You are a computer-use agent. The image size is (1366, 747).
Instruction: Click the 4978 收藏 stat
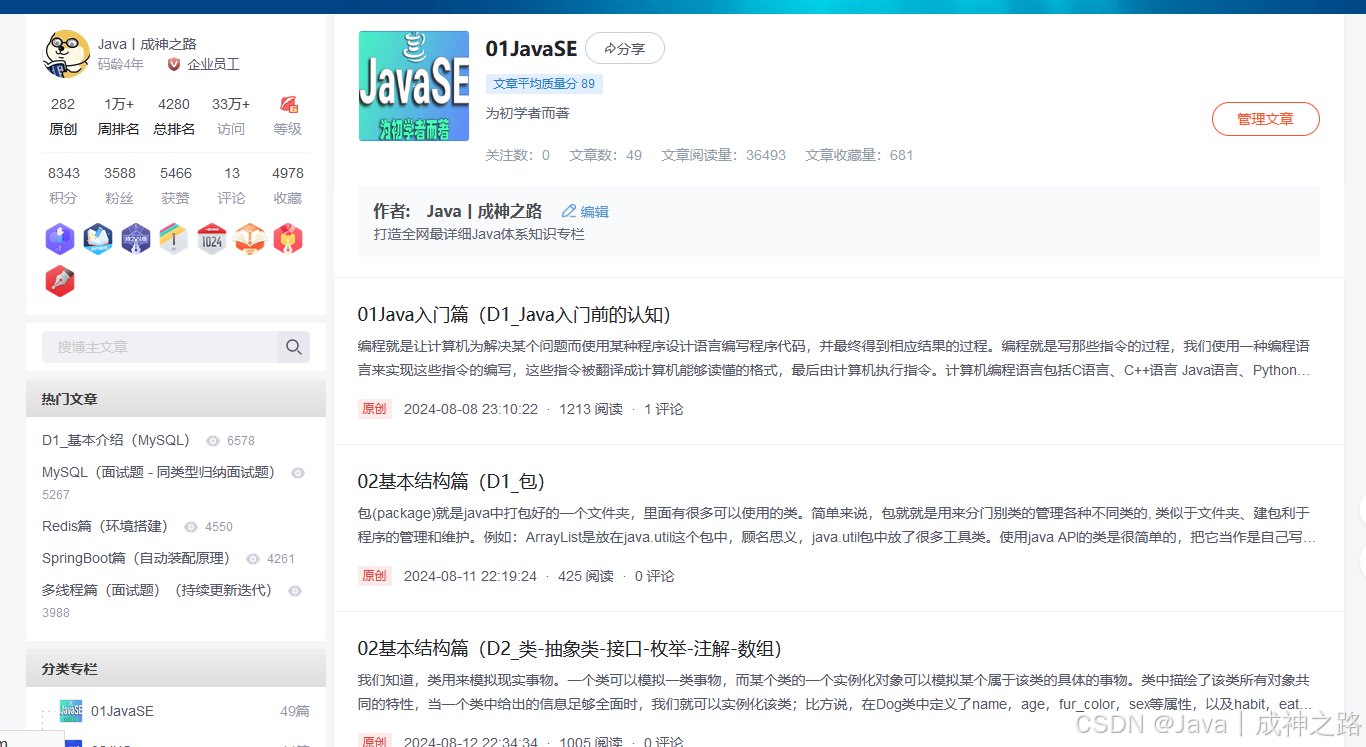point(288,185)
